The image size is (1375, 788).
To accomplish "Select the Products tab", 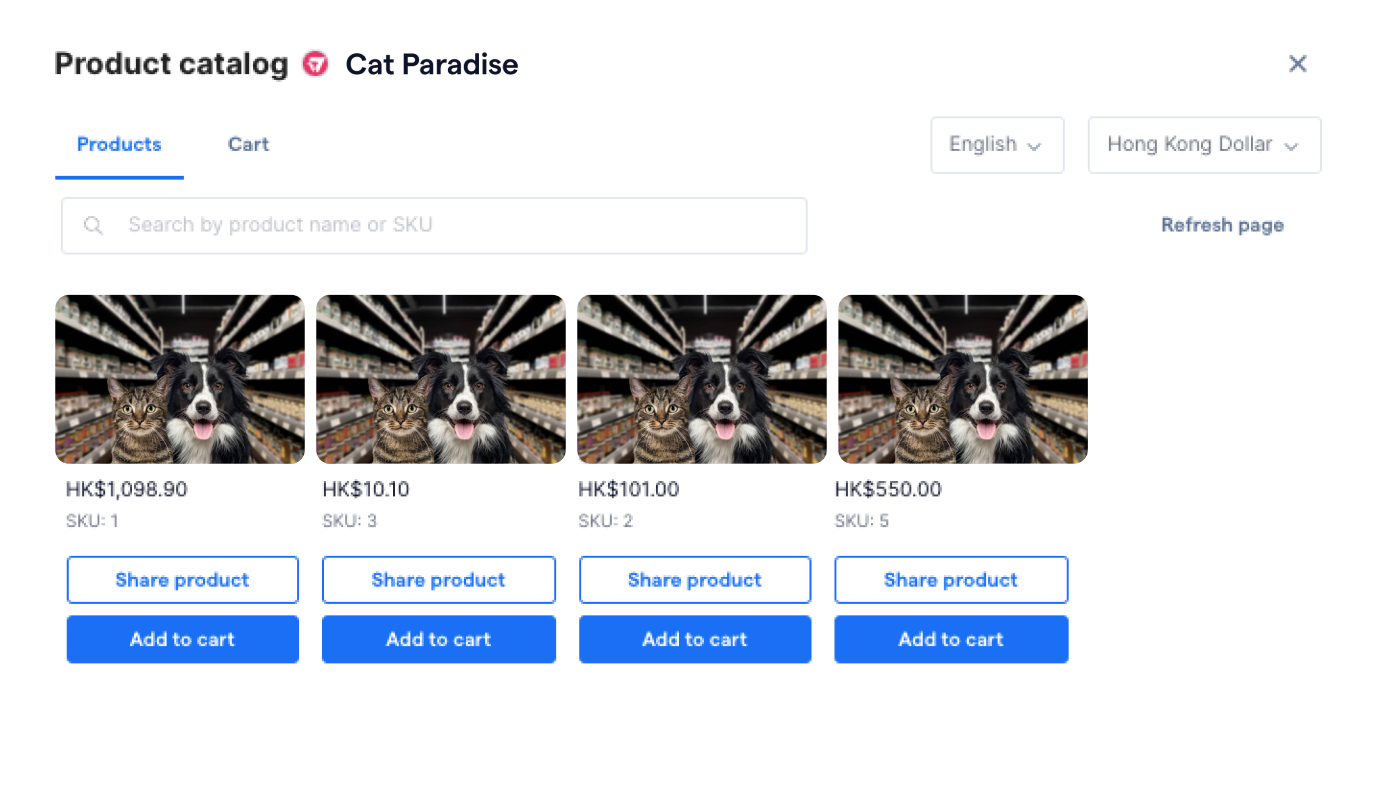I will (119, 144).
